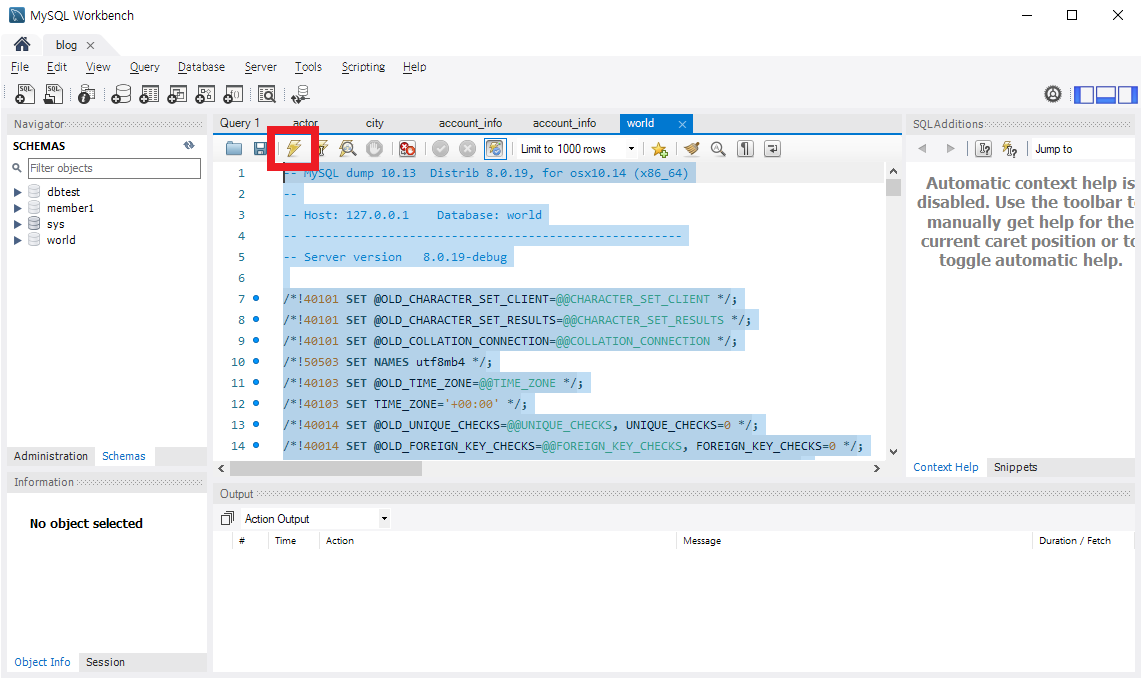1142x679 pixels.
Task: Create a new SQL tab icon
Action: click(x=25, y=94)
